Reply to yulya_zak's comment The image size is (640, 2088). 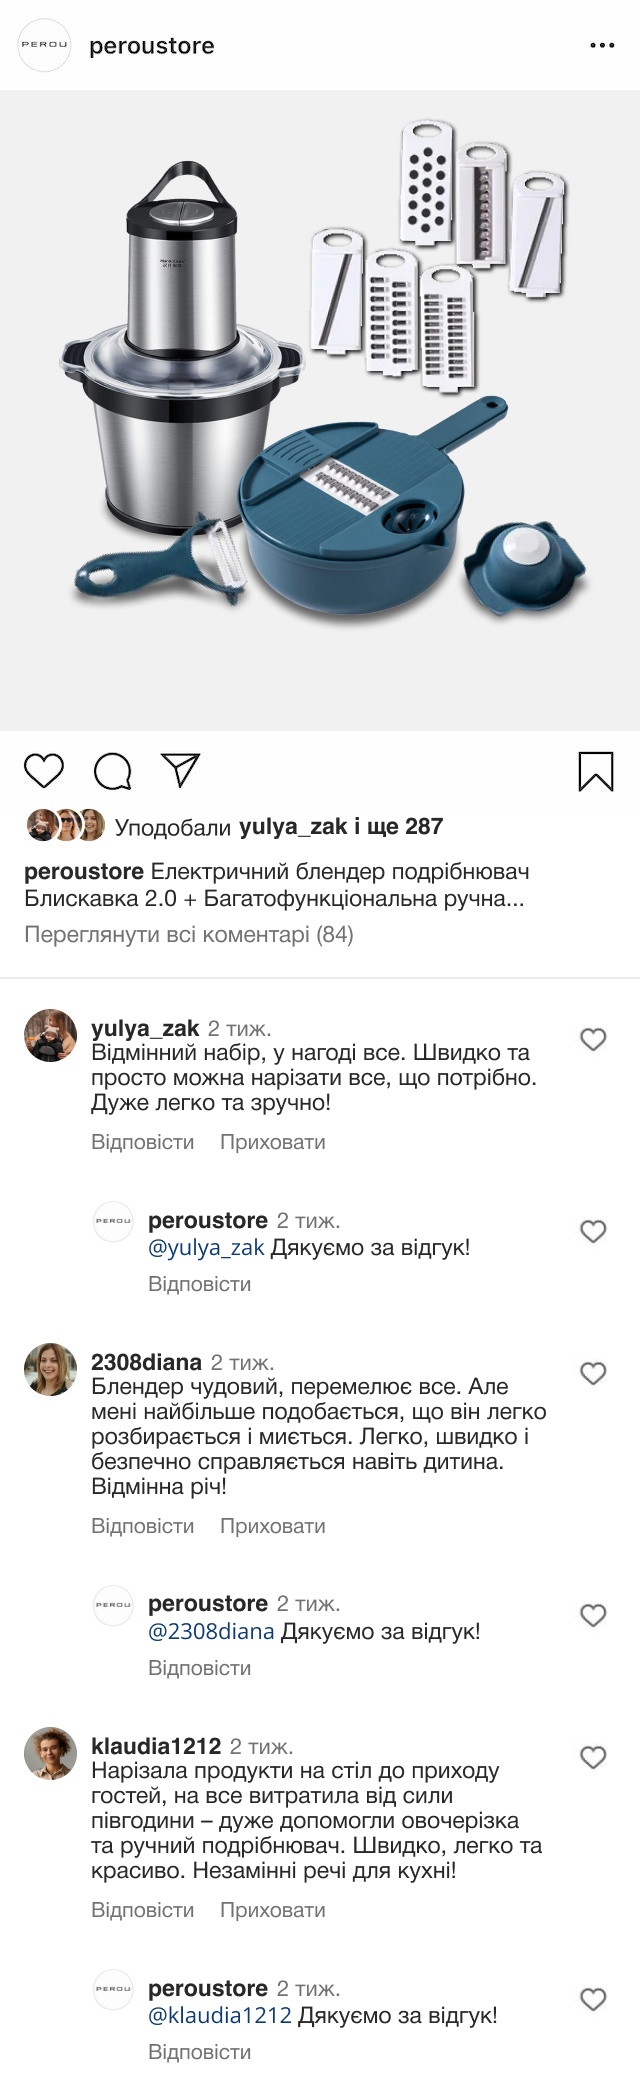142,1142
